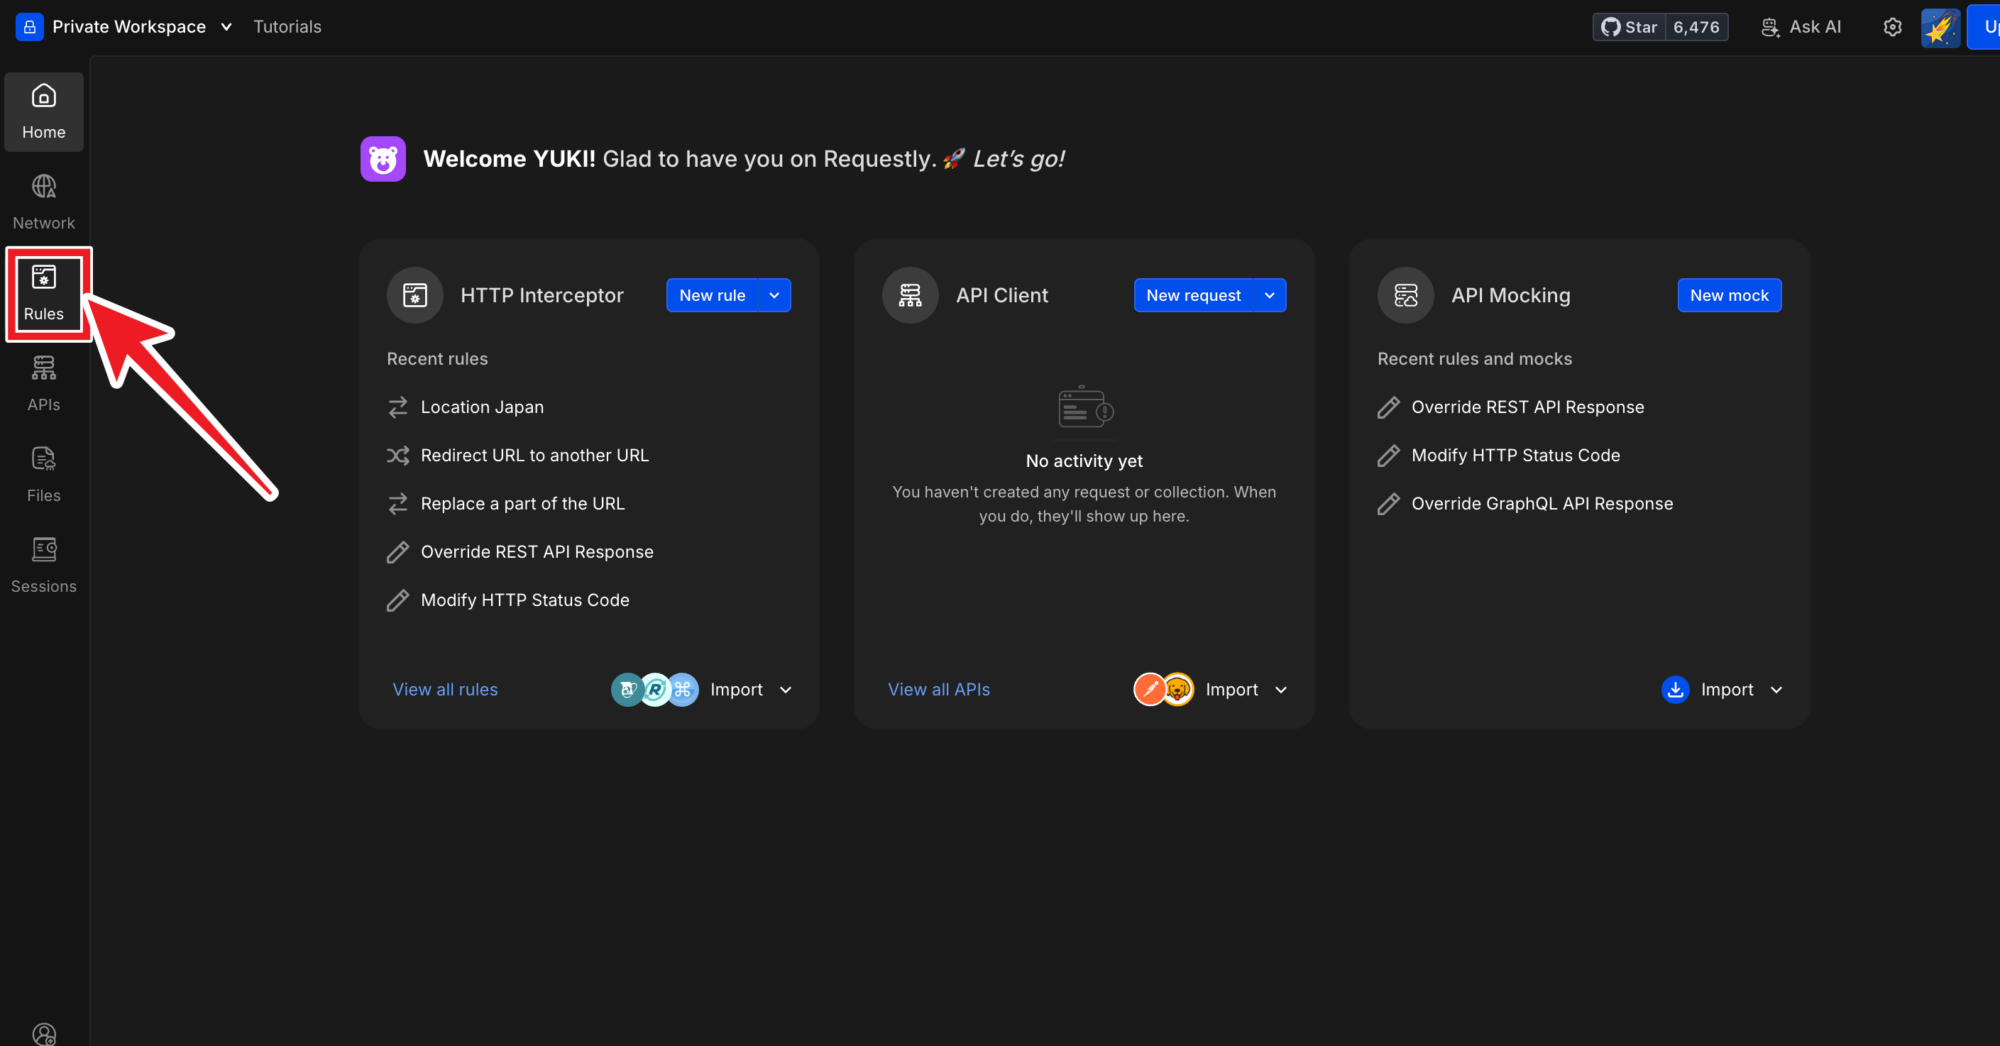This screenshot has width=2000, height=1046.
Task: Go to the Home tab
Action: [43, 111]
